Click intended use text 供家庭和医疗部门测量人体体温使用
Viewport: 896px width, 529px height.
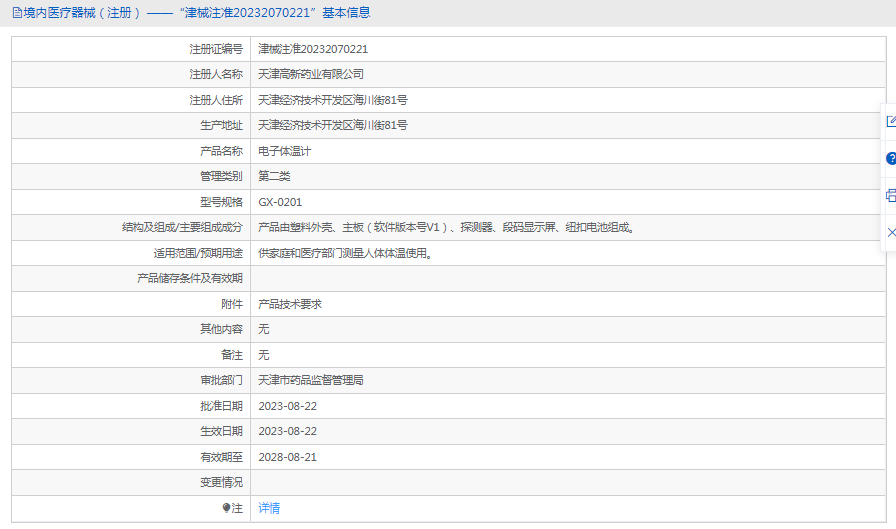[345, 253]
